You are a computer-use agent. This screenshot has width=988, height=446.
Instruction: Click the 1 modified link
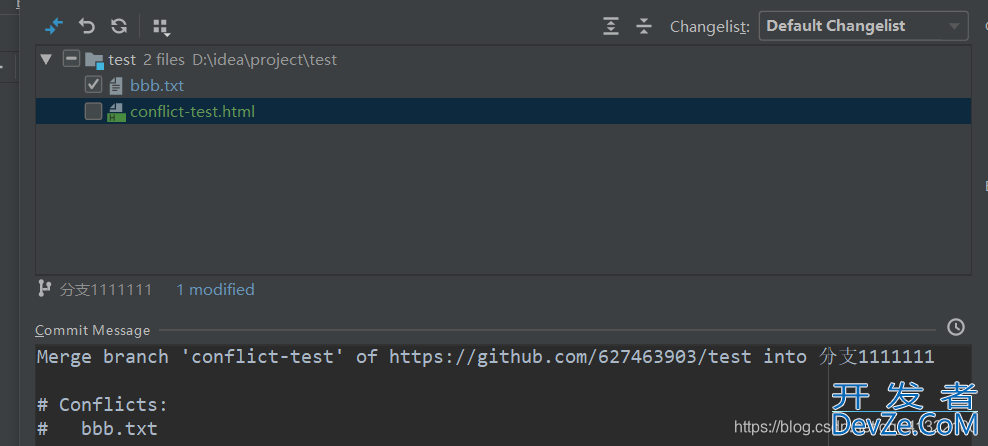(x=215, y=290)
